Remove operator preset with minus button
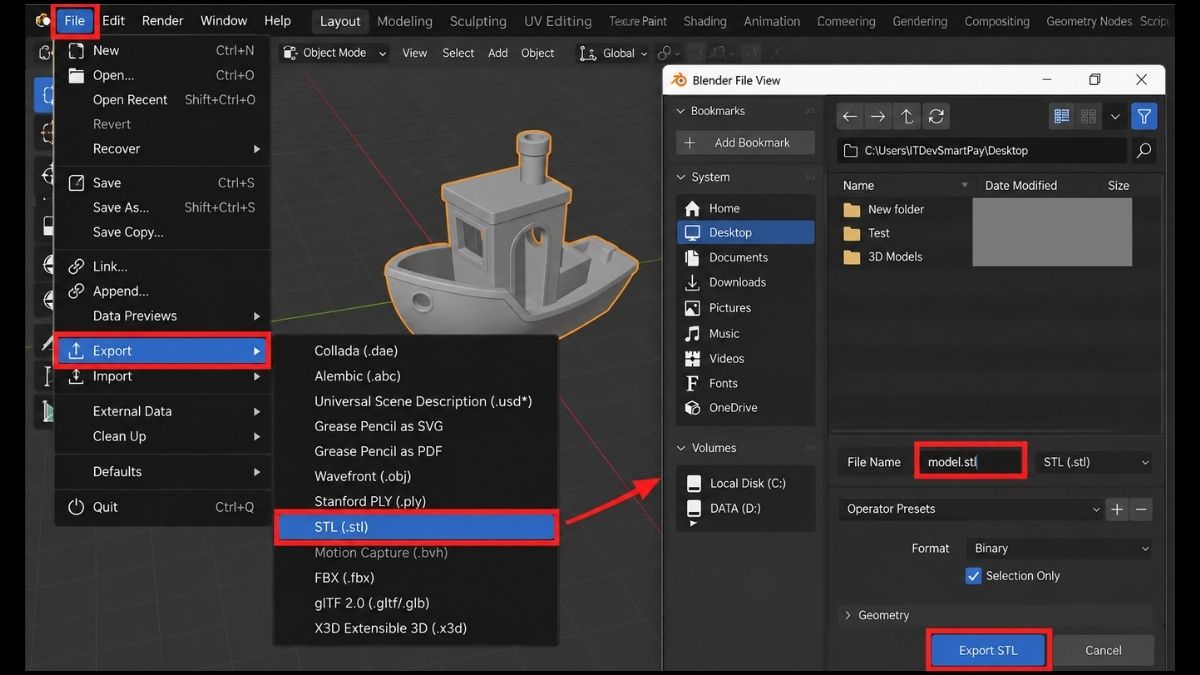 [1141, 509]
